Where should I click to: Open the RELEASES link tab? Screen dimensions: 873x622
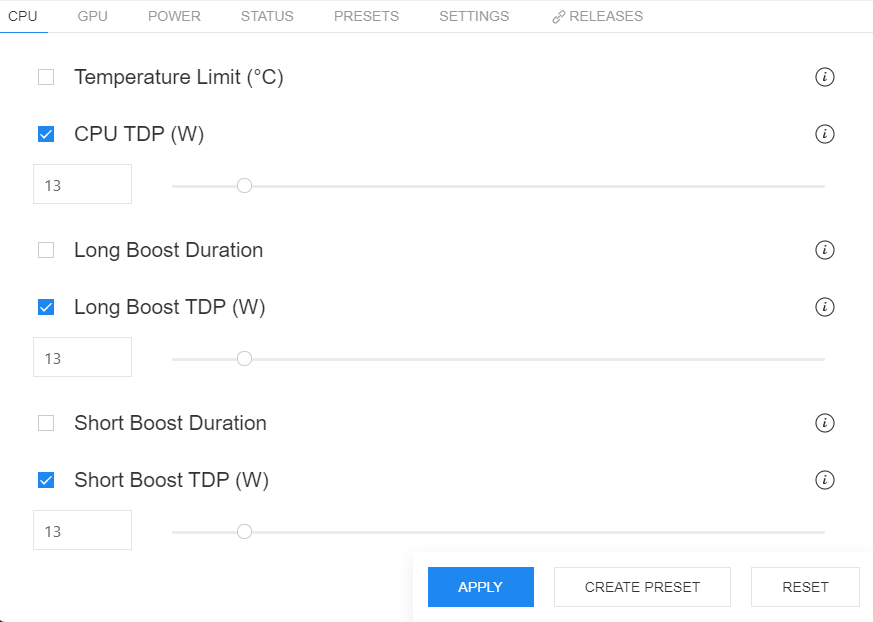(597, 16)
